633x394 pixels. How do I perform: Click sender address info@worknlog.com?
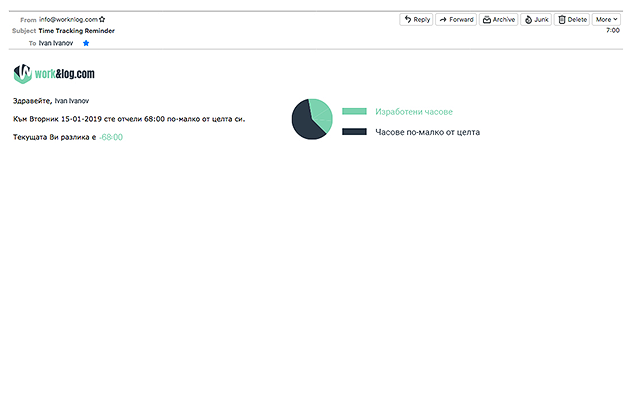coord(68,19)
